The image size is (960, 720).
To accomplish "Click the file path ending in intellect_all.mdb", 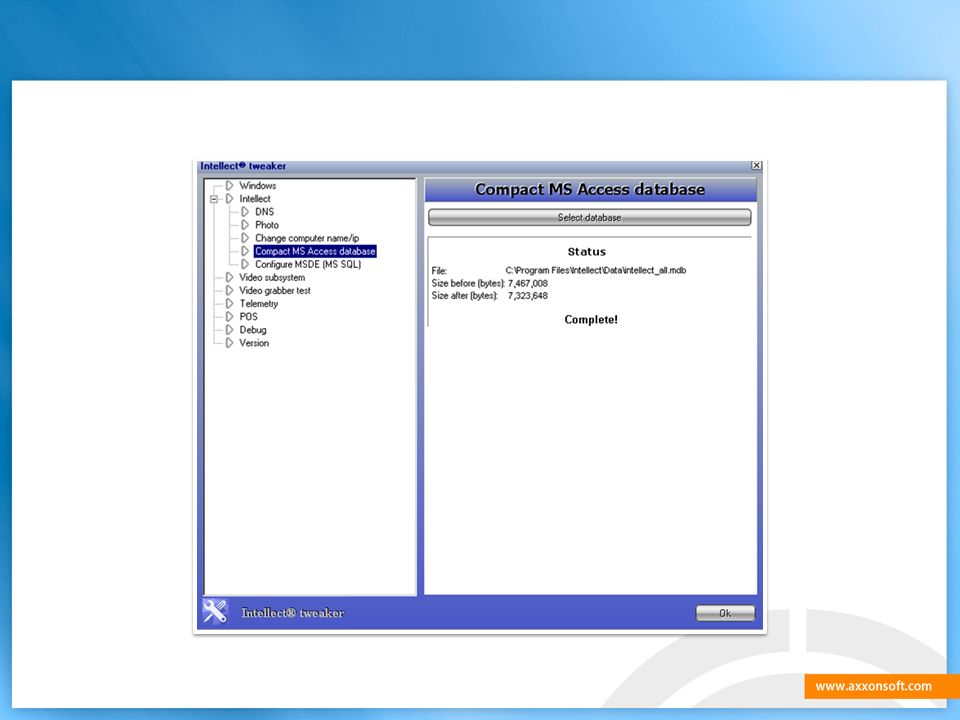I will 596,270.
